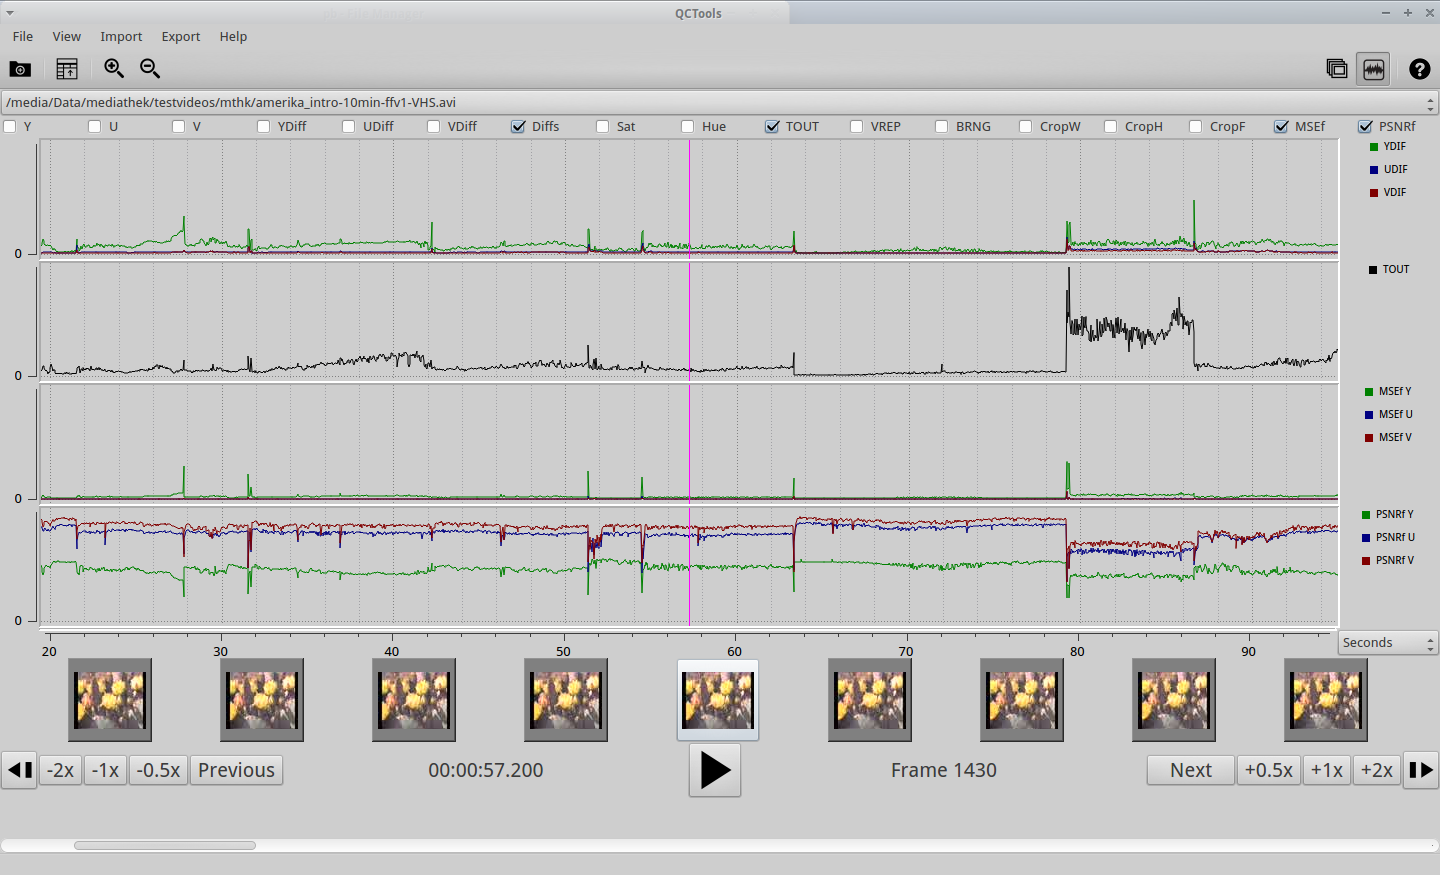The width and height of the screenshot is (1440, 875).
Task: Switch to the stacked windows view icon
Action: (x=1336, y=68)
